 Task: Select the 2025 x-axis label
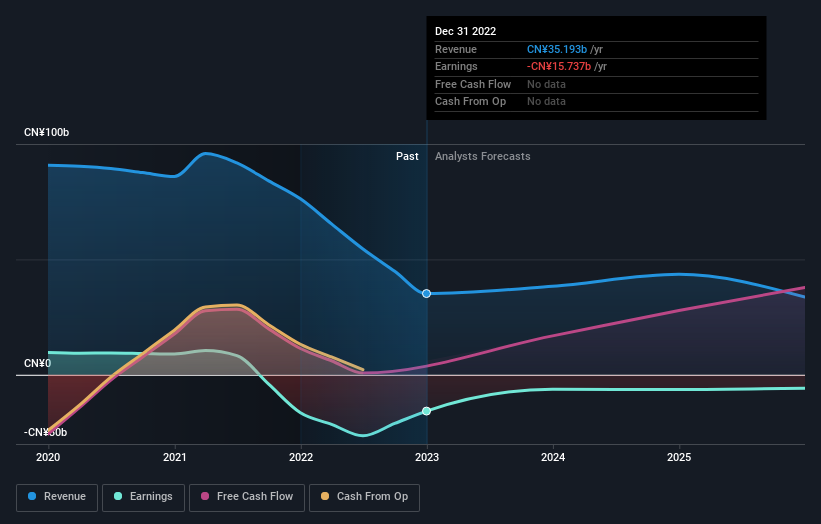click(x=679, y=457)
